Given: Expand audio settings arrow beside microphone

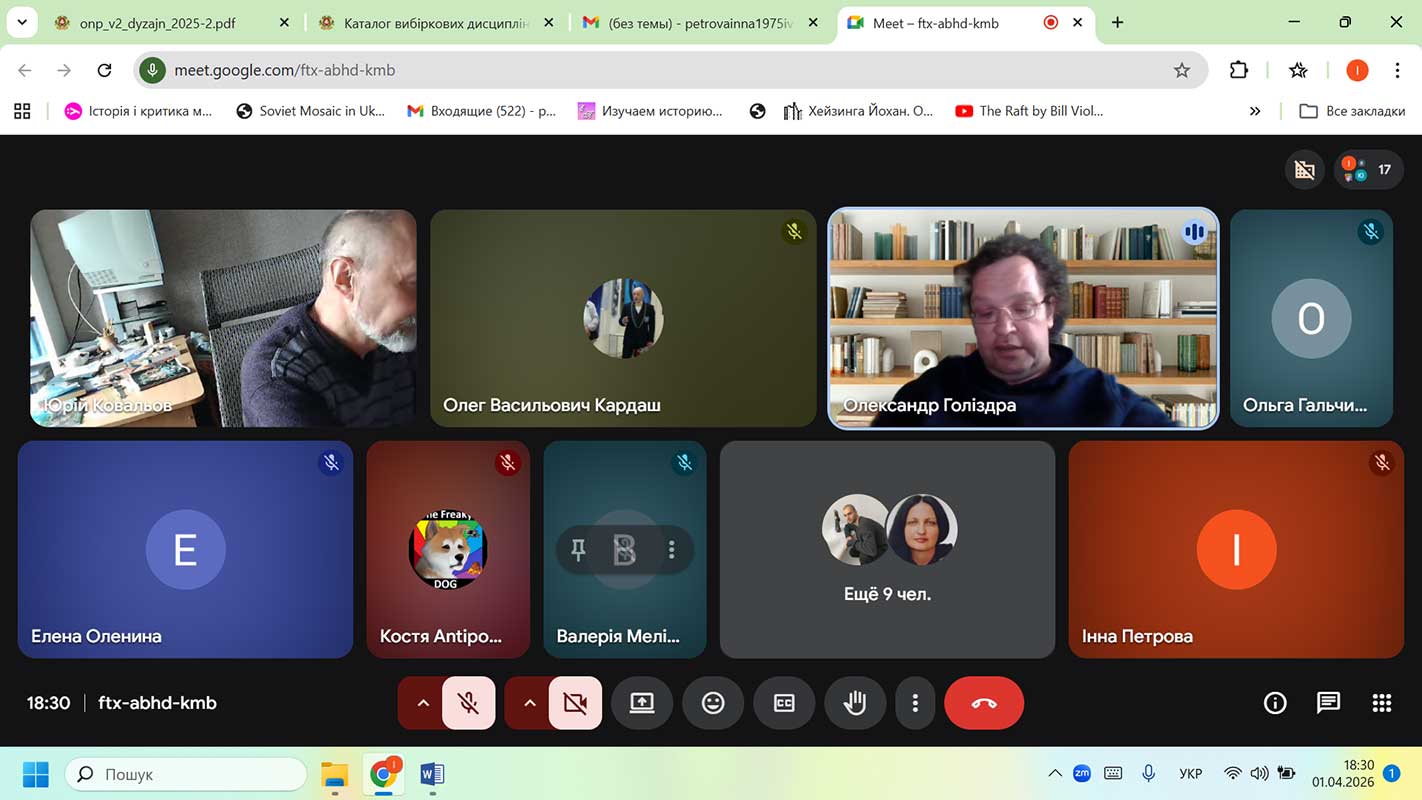Looking at the screenshot, I should point(423,703).
